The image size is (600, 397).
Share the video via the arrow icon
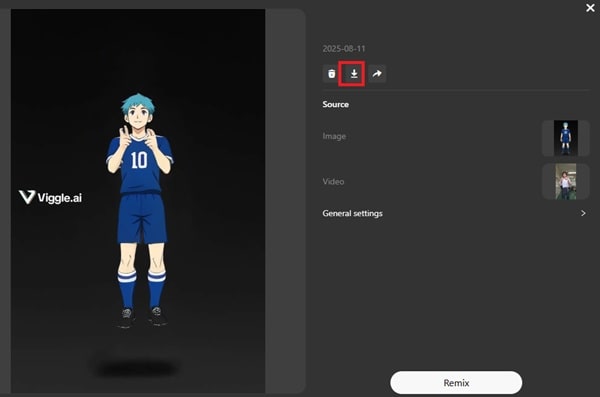[377, 74]
